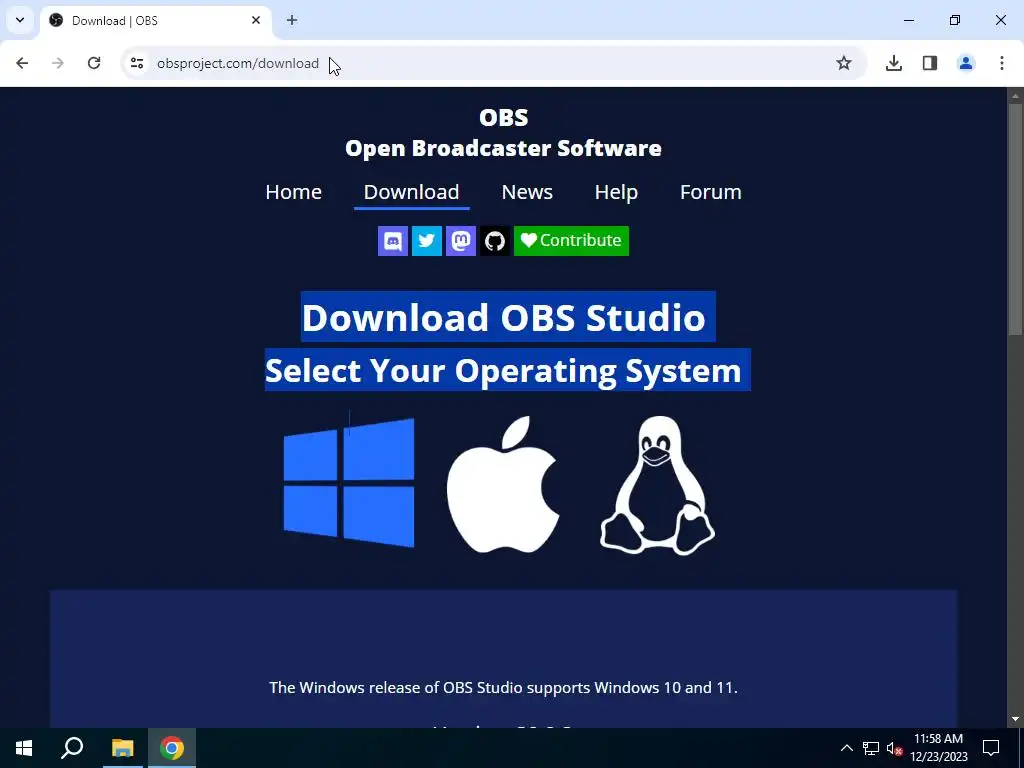1024x768 pixels.
Task: Click the OBS site title
Action: point(503,133)
